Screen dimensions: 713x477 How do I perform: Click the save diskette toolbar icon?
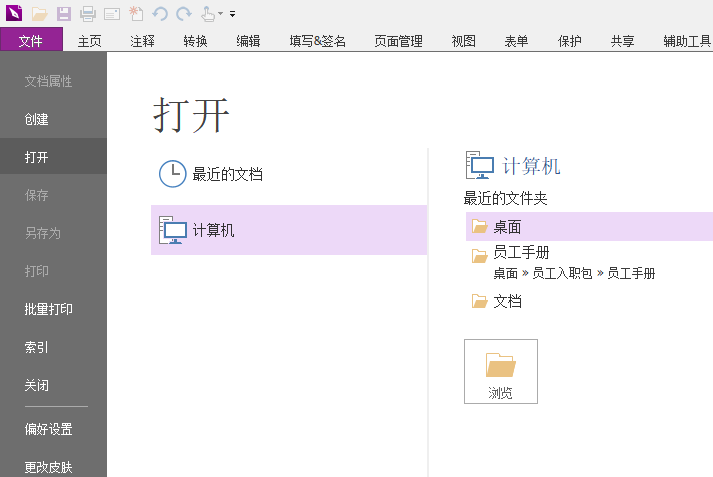pos(64,14)
